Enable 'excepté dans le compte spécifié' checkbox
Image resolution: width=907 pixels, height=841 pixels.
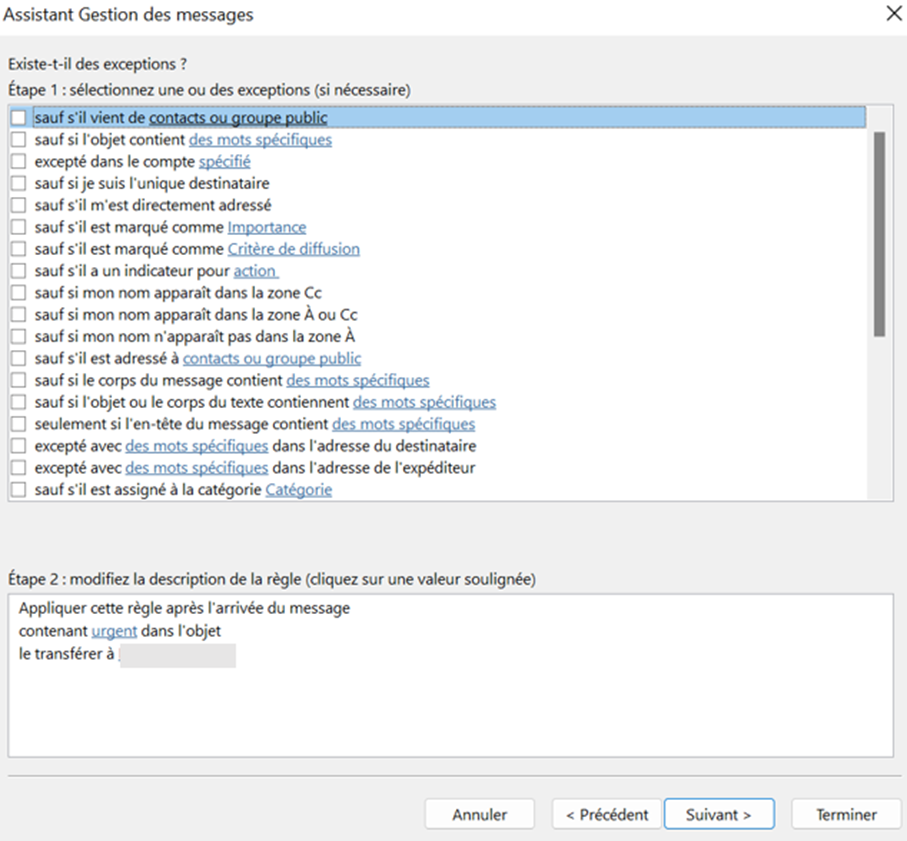pyautogui.click(x=19, y=161)
